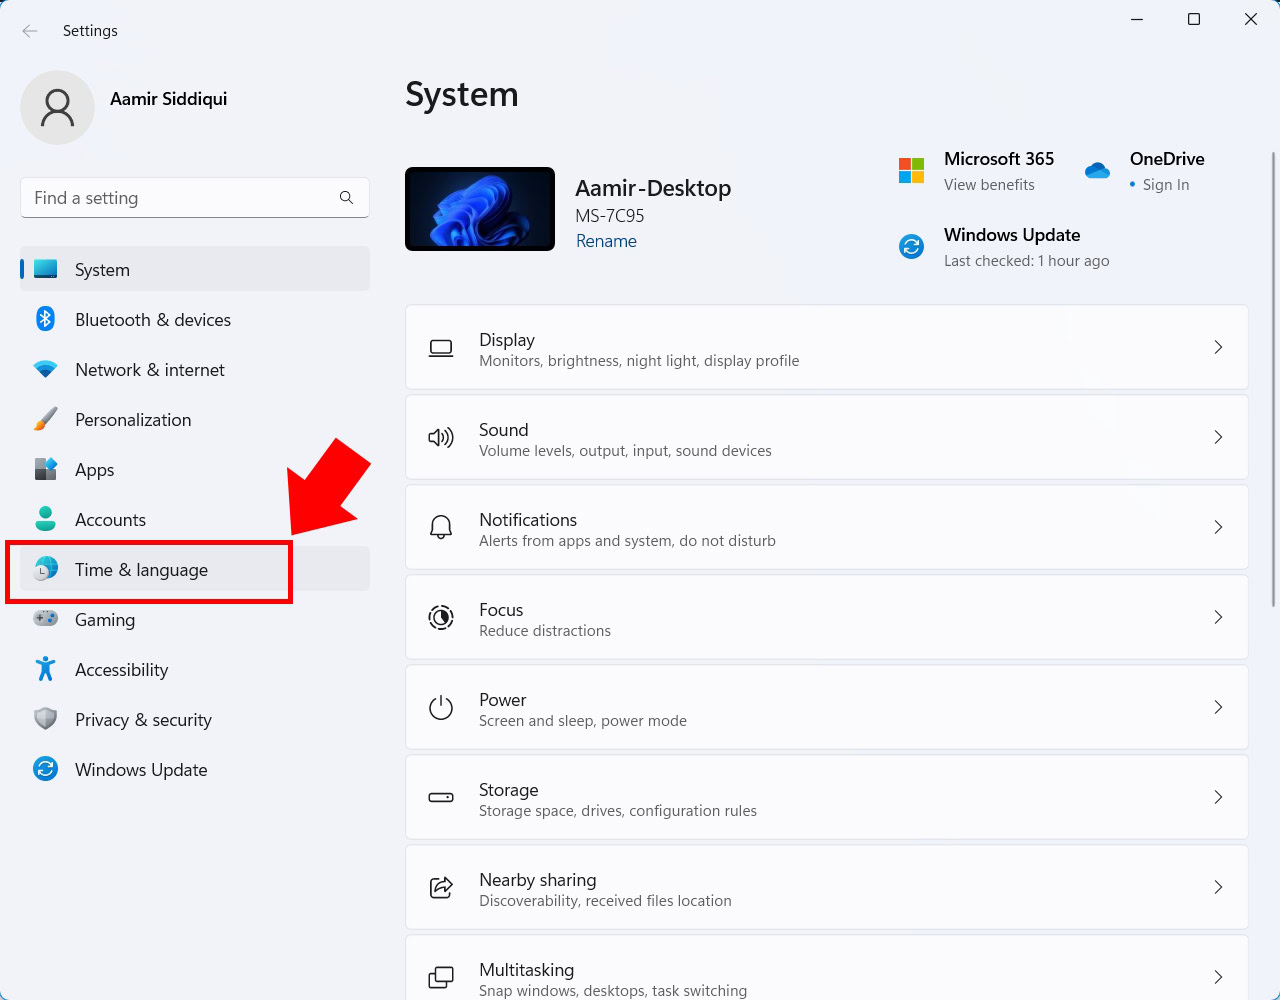Click the Rename link under Aamir-Desktop
Viewport: 1280px width, 1000px height.
606,241
